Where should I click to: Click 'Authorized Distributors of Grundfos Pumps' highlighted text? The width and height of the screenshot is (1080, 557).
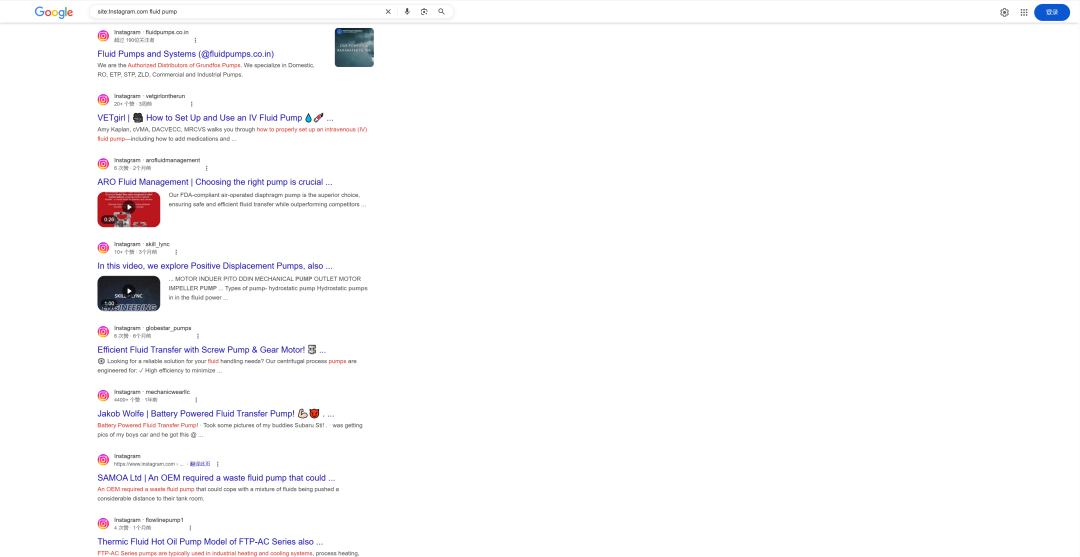click(184, 65)
